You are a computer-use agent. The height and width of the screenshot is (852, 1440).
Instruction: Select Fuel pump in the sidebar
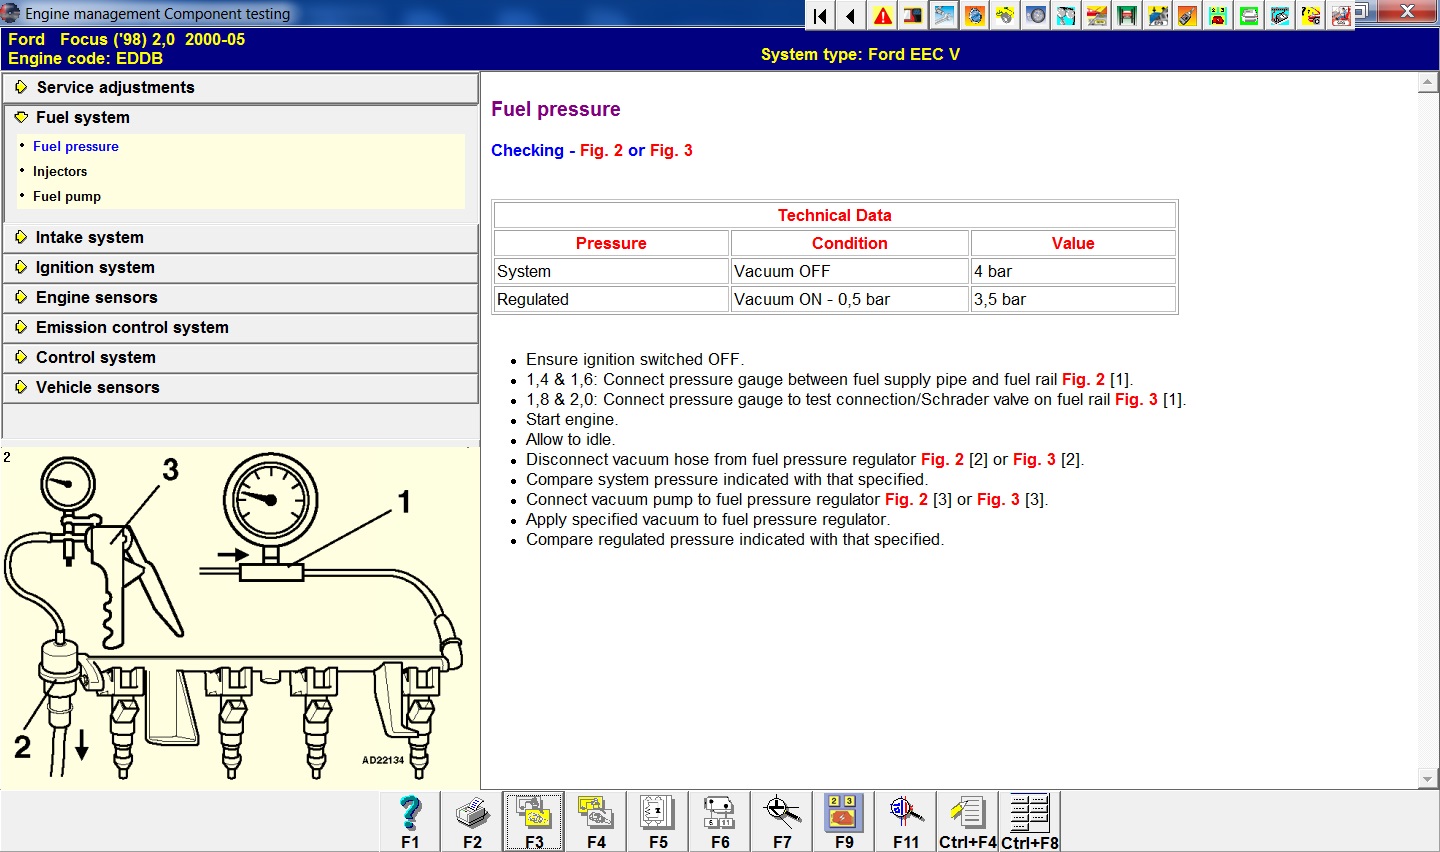coord(67,196)
